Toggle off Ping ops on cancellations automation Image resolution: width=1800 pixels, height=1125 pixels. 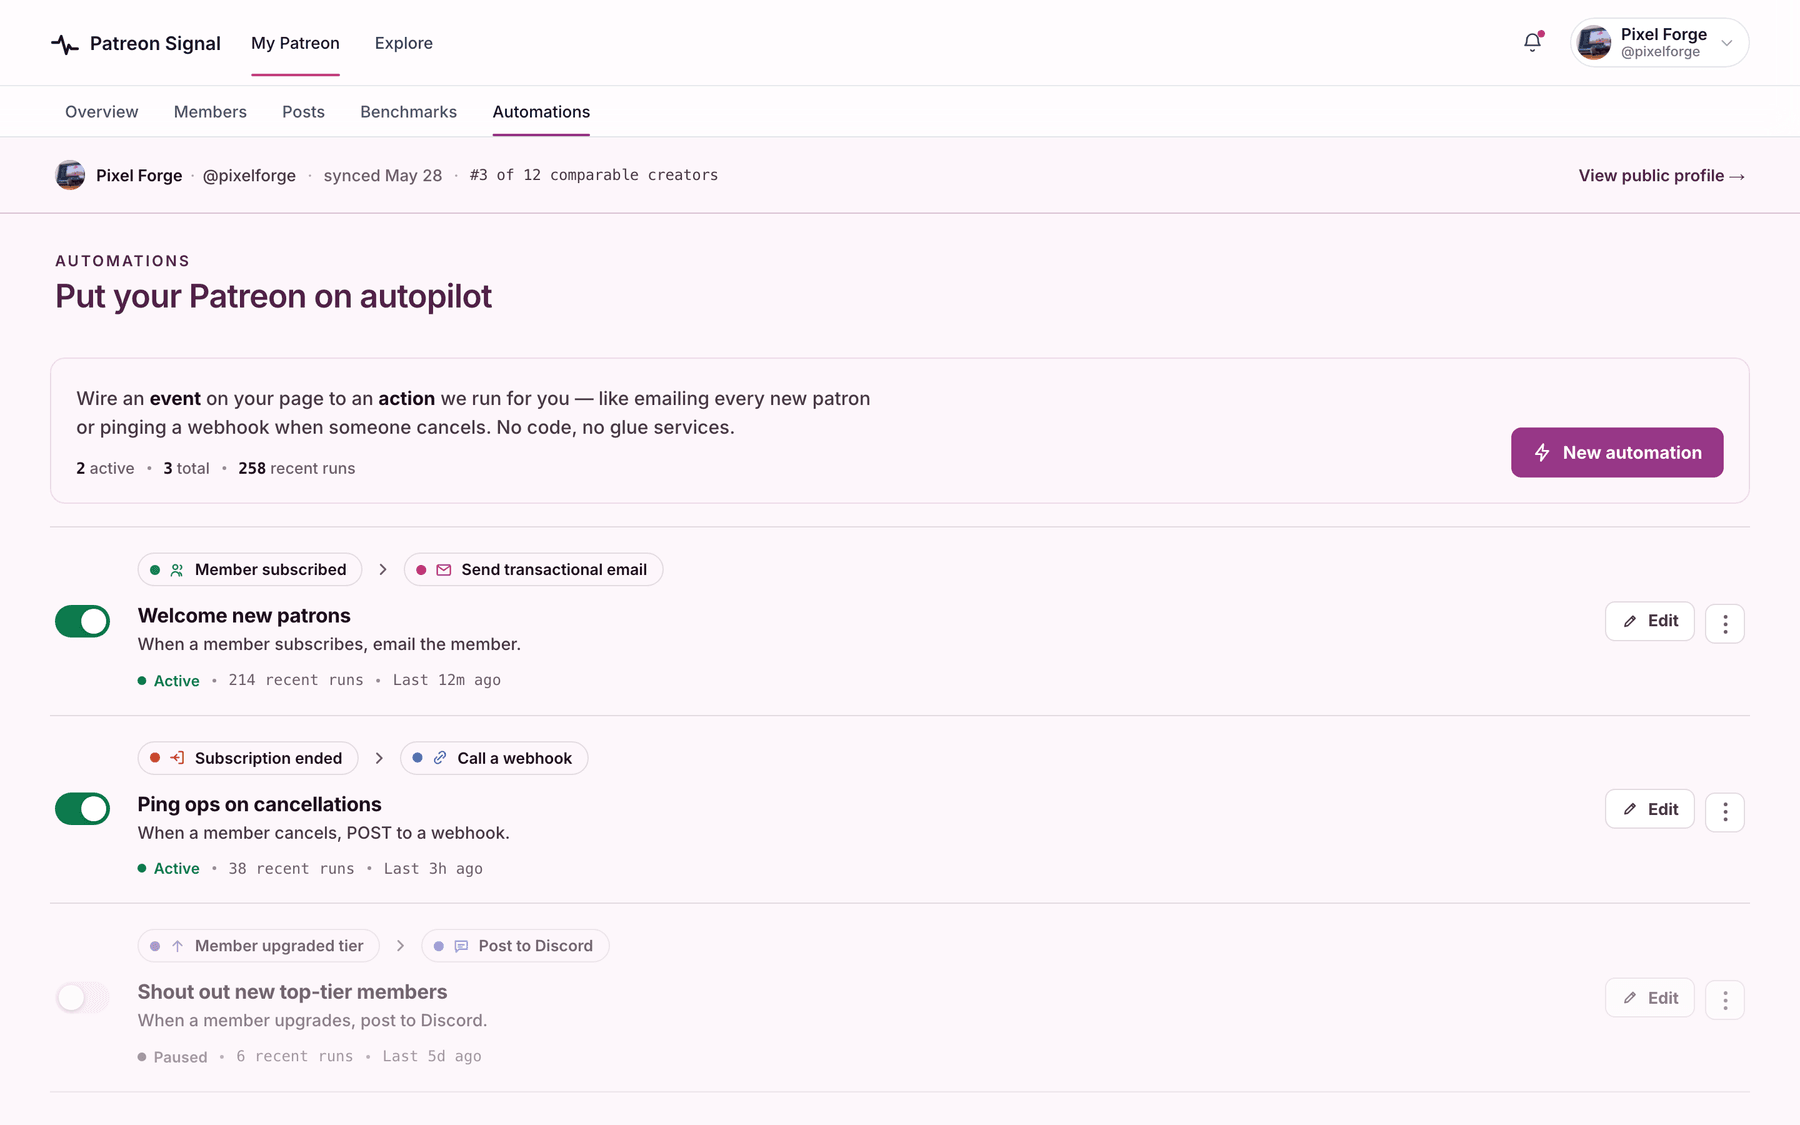[82, 809]
